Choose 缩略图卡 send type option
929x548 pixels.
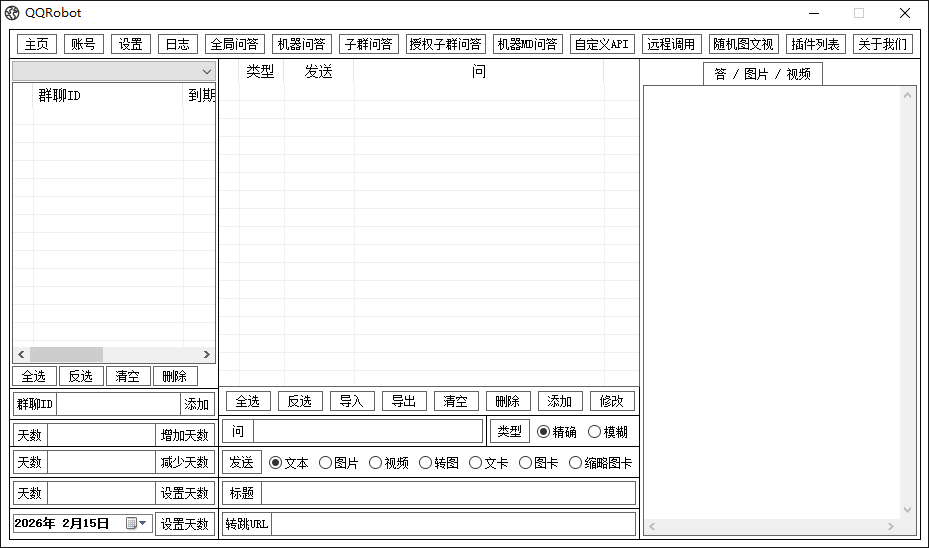click(575, 463)
